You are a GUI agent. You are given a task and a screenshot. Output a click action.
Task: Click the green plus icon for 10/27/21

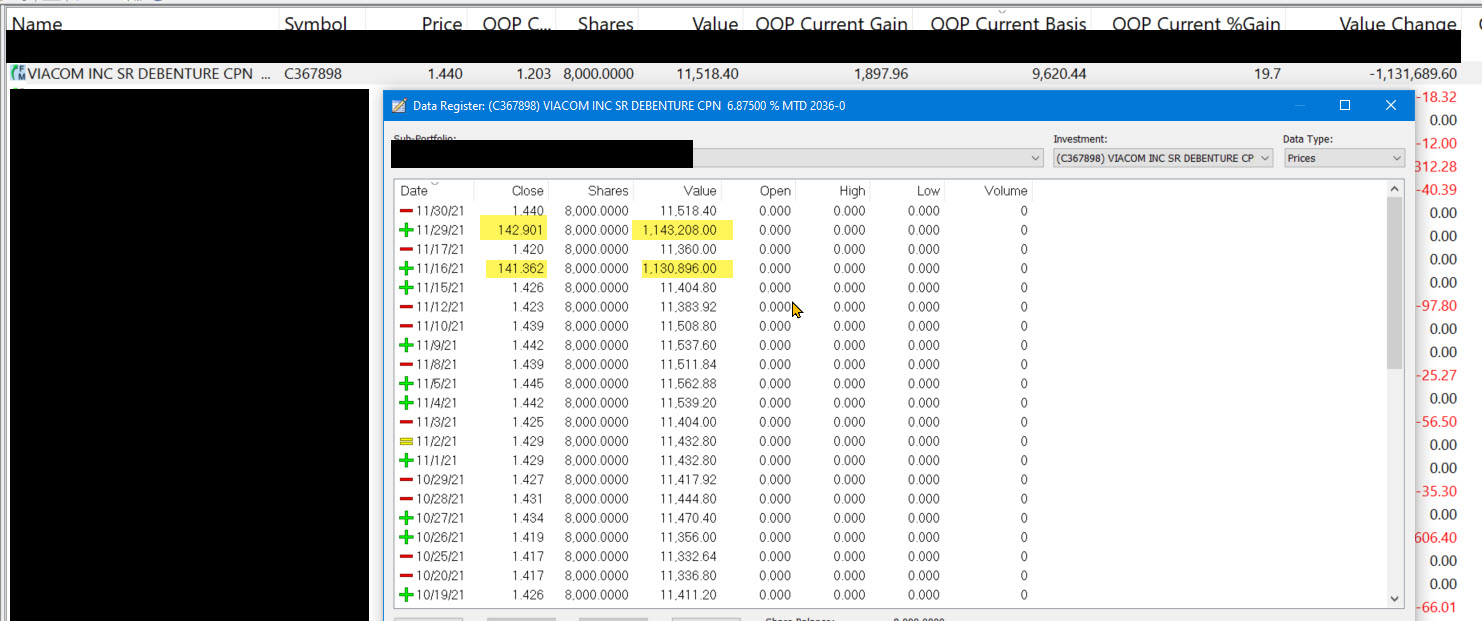click(406, 518)
